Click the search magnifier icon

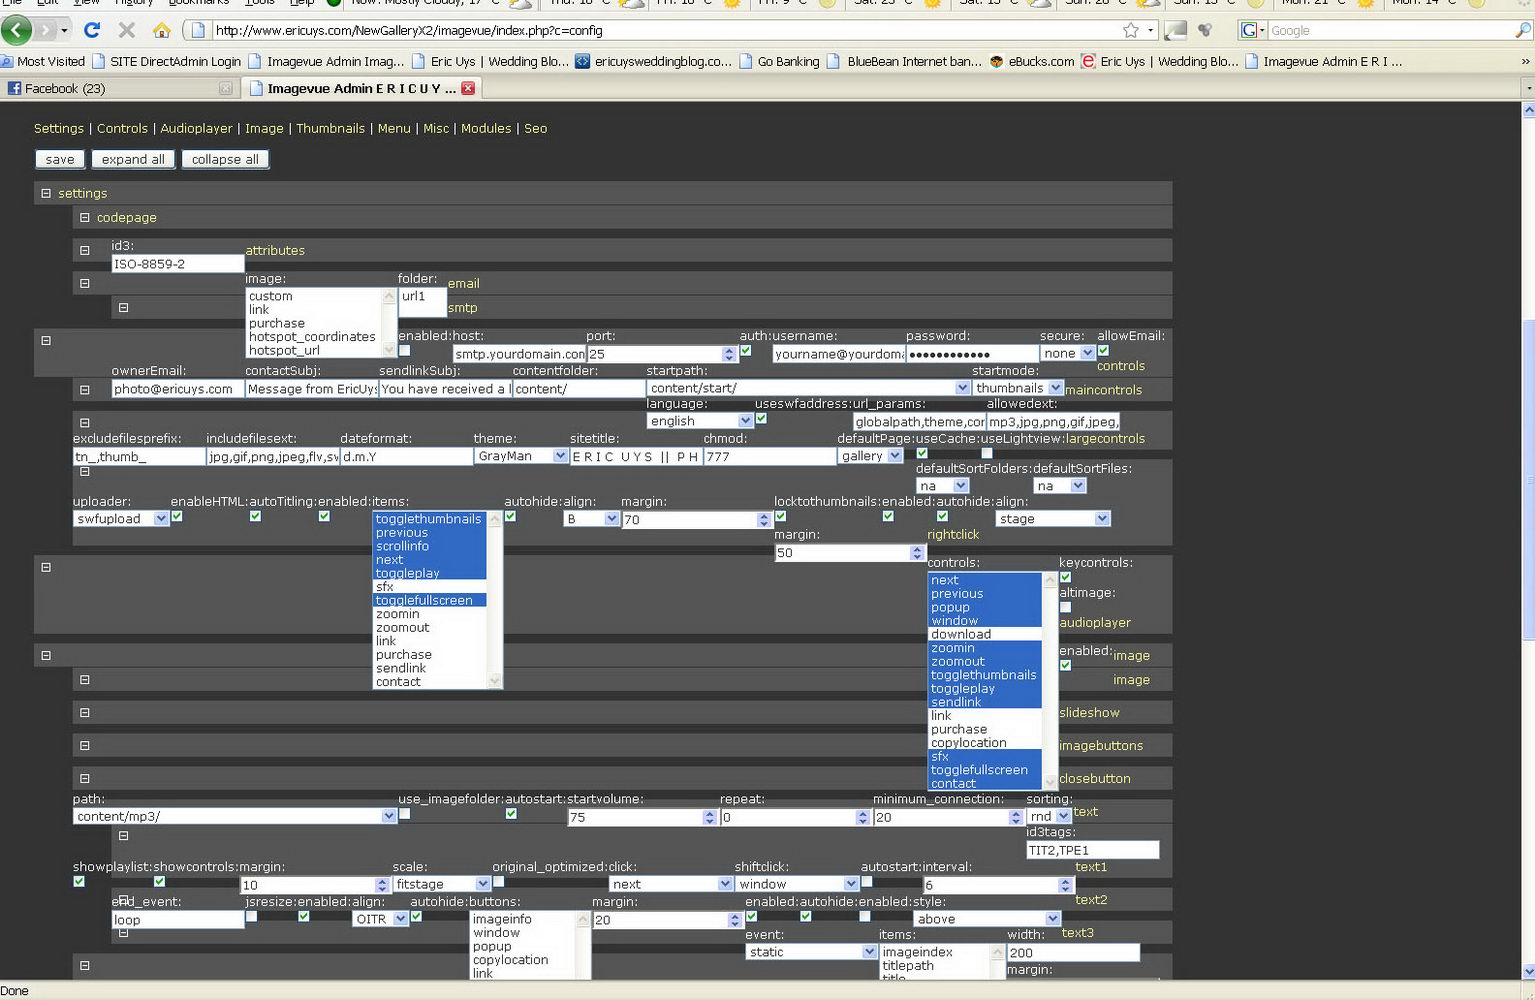pos(1523,31)
